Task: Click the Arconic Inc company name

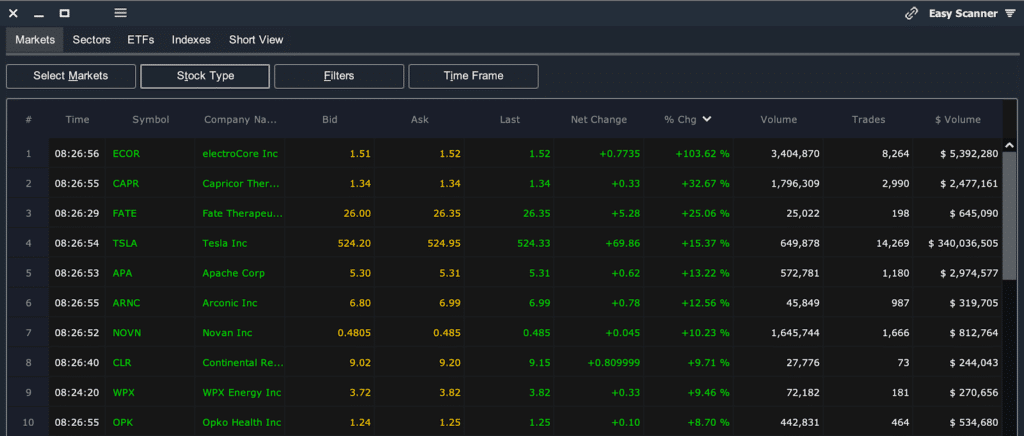Action: point(230,303)
